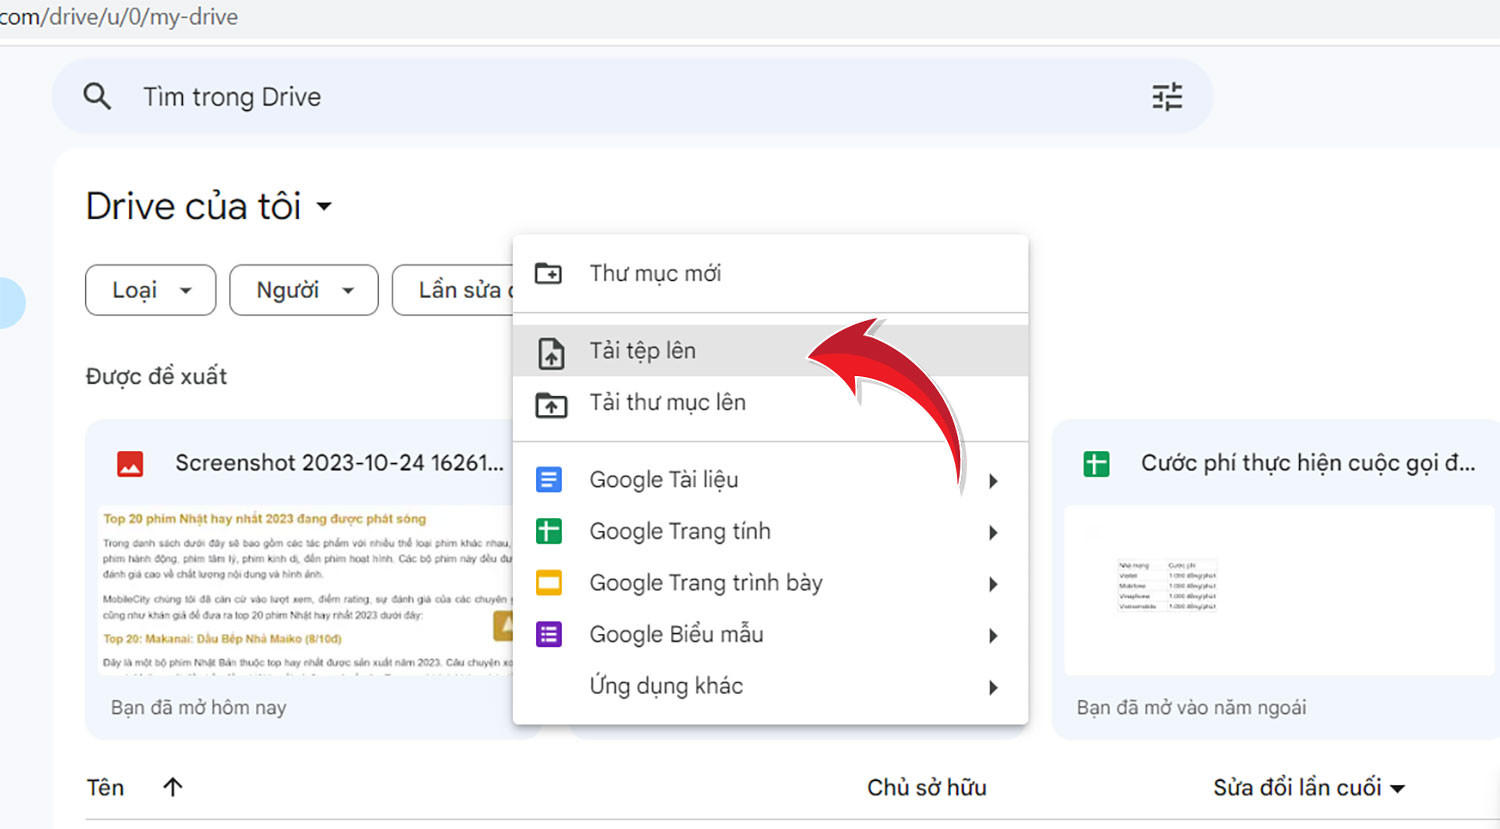Image resolution: width=1500 pixels, height=829 pixels.
Task: Click the purple Google Forms icon
Action: click(x=549, y=634)
